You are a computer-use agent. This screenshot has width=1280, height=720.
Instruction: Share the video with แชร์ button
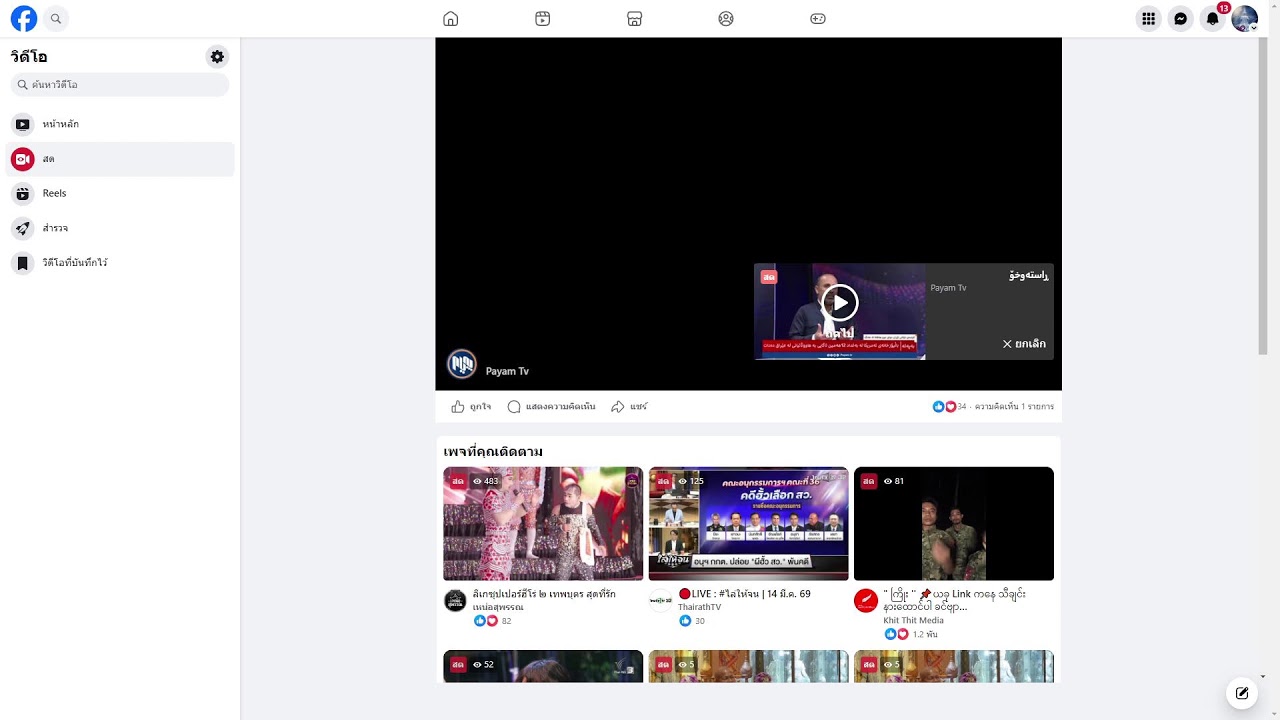pyautogui.click(x=629, y=407)
